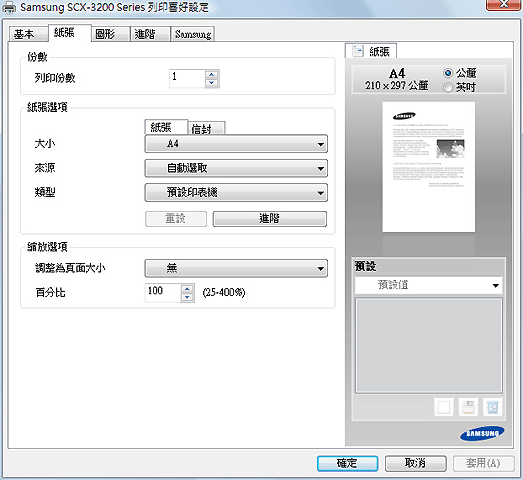Viewport: 523px width, 480px height.
Task: Decrease the print copies count
Action: tap(211, 83)
